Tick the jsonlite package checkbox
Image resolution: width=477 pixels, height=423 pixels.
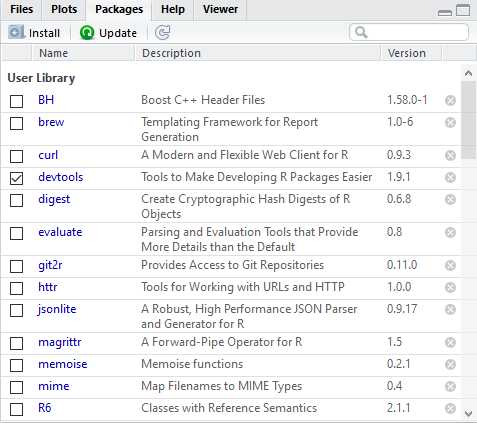[16, 310]
